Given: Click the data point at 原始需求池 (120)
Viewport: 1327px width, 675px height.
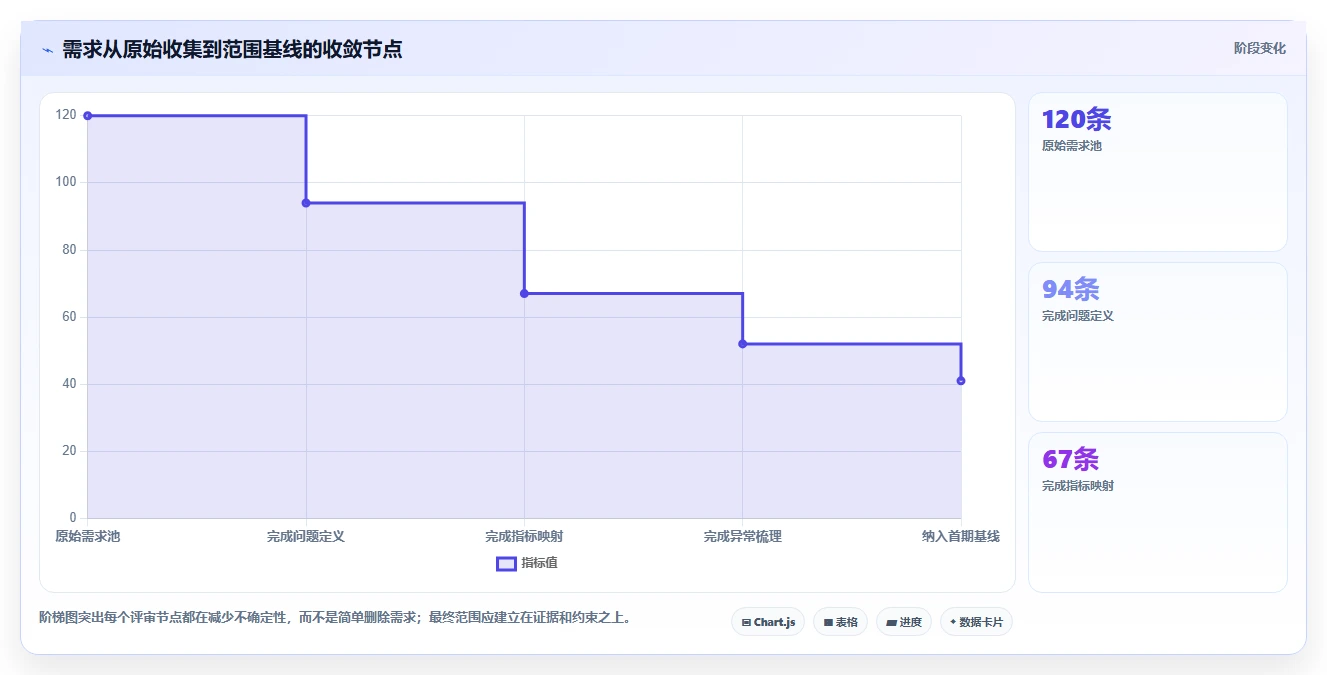Looking at the screenshot, I should click(x=88, y=116).
